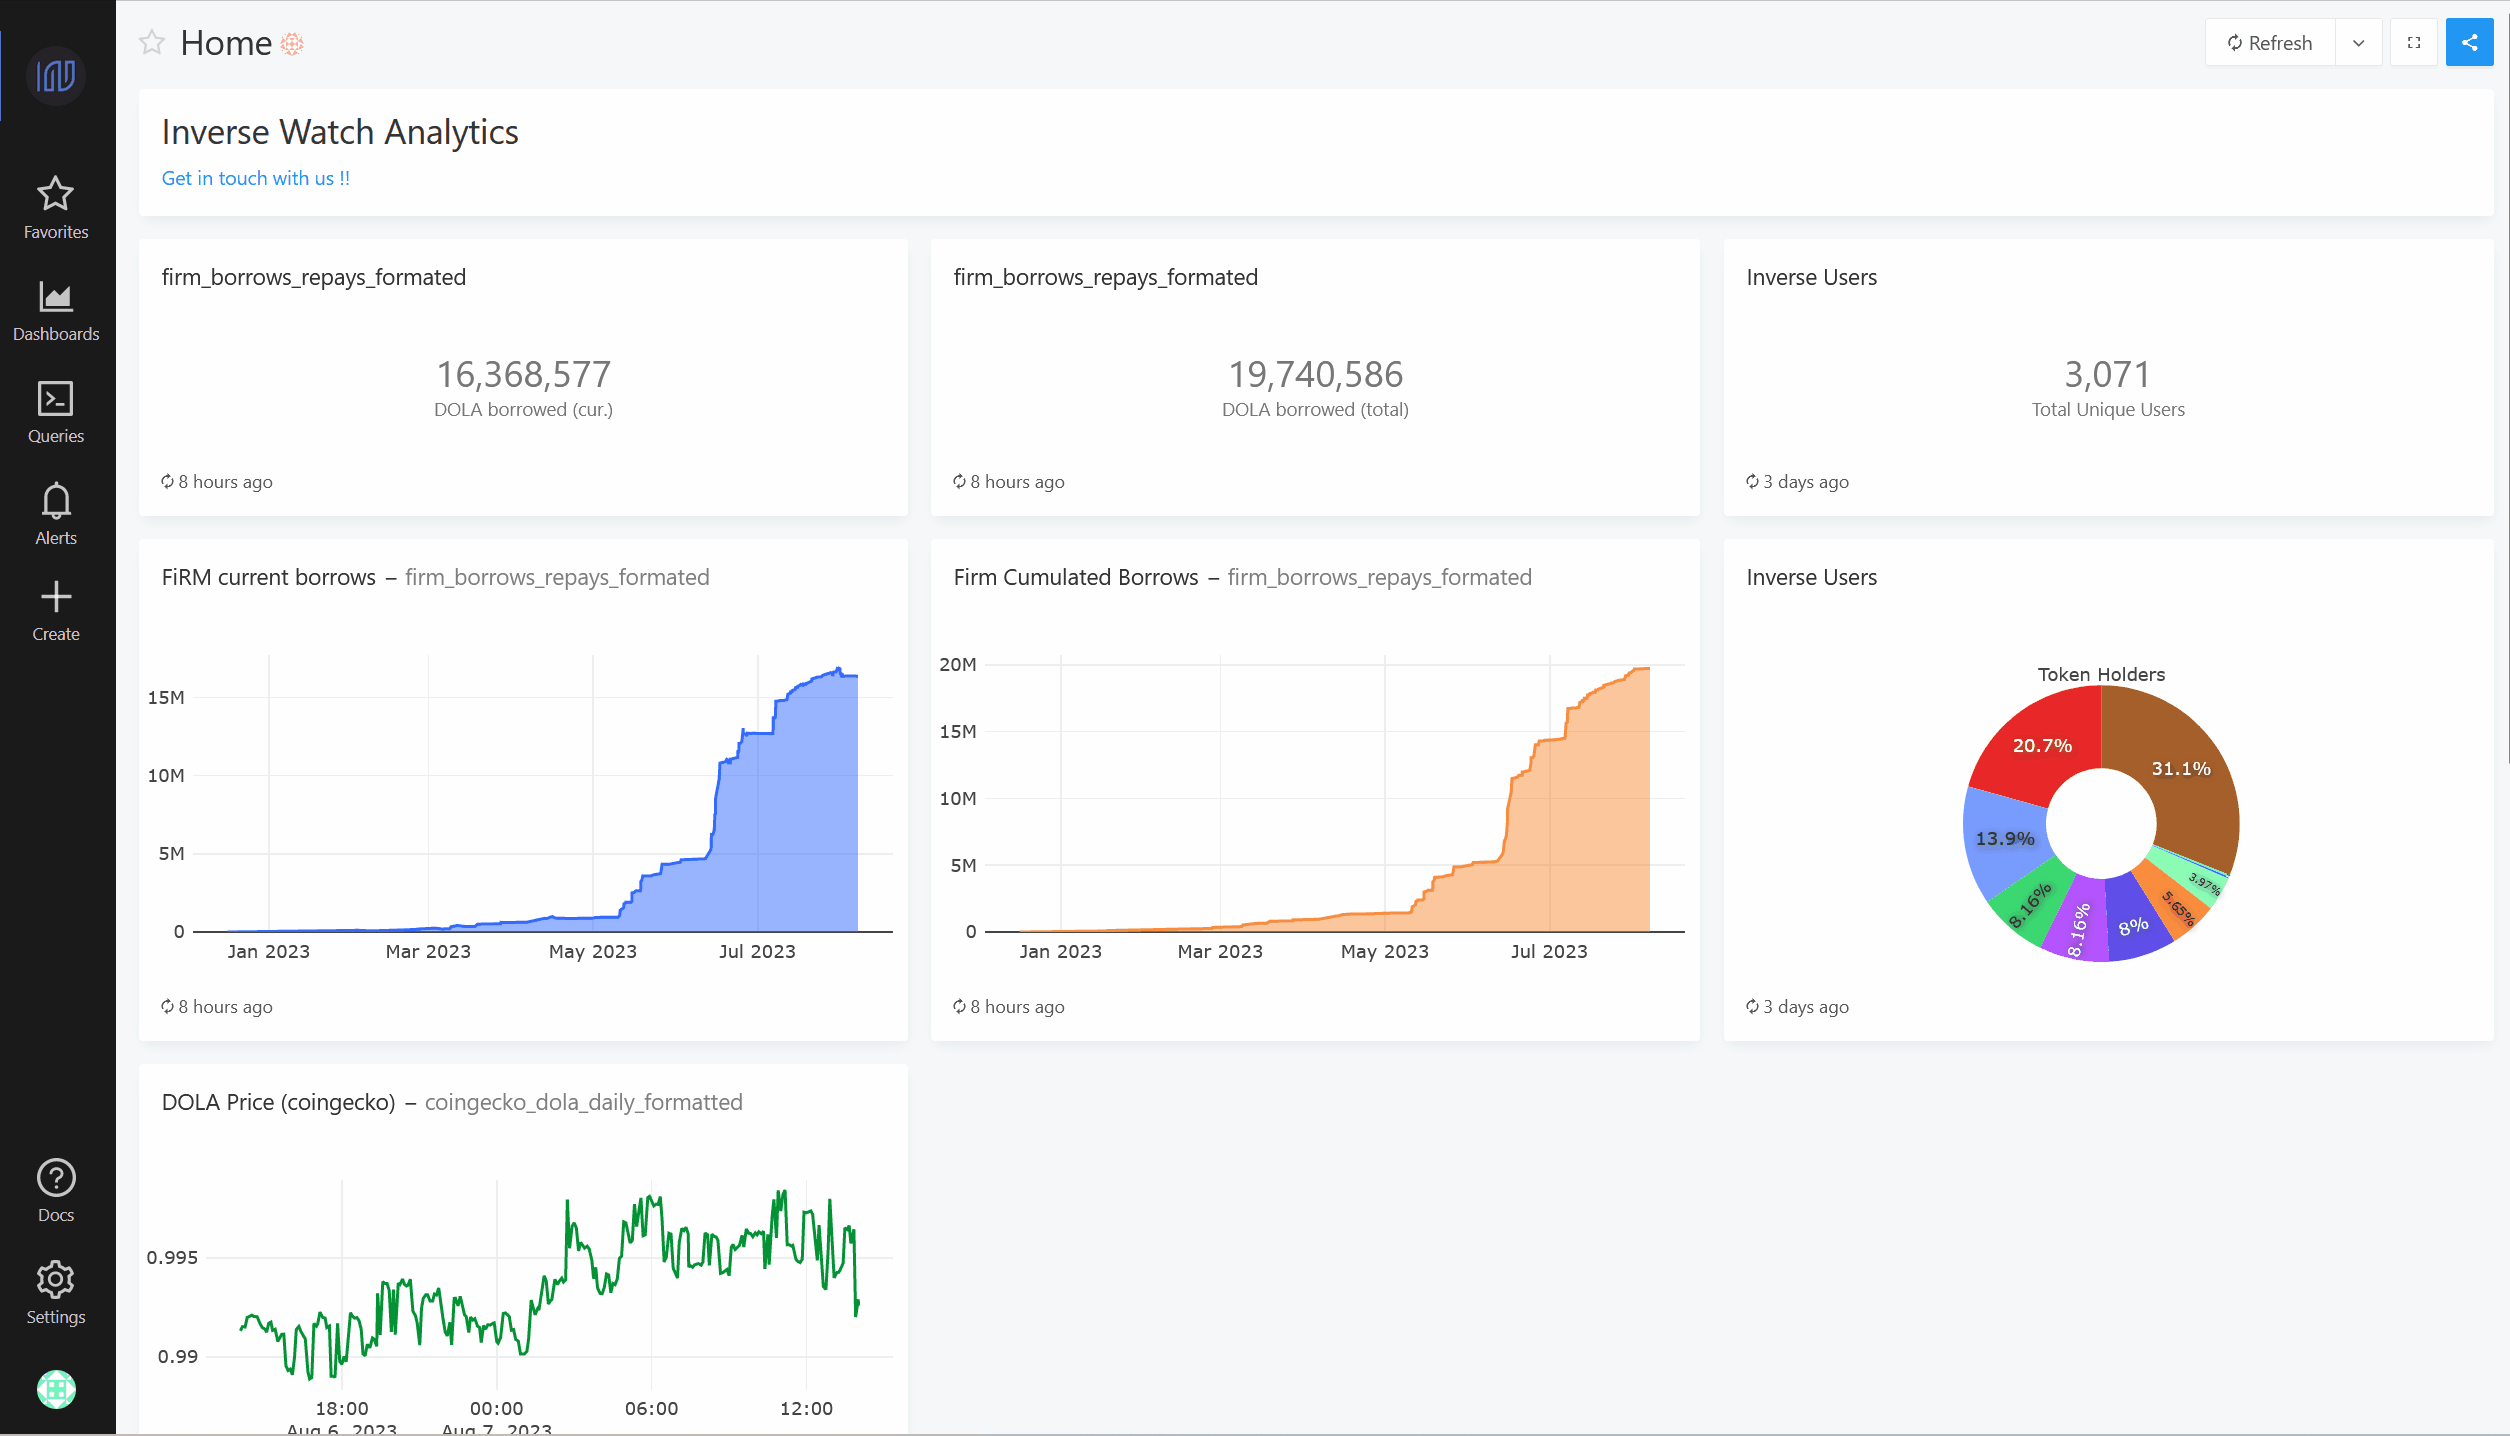Open the Queries sidebar section
Image resolution: width=2510 pixels, height=1436 pixels.
pyautogui.click(x=56, y=412)
